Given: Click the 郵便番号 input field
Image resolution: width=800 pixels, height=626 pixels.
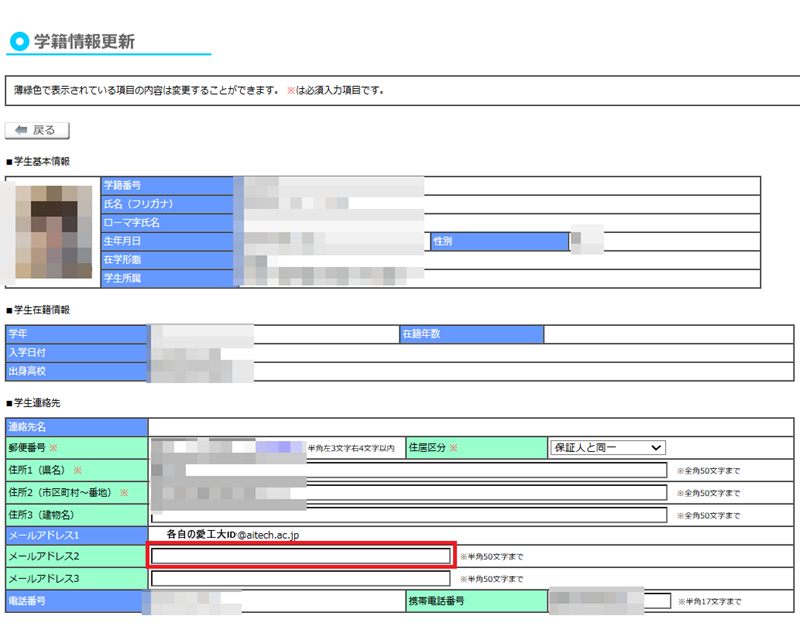Looking at the screenshot, I should click(228, 448).
